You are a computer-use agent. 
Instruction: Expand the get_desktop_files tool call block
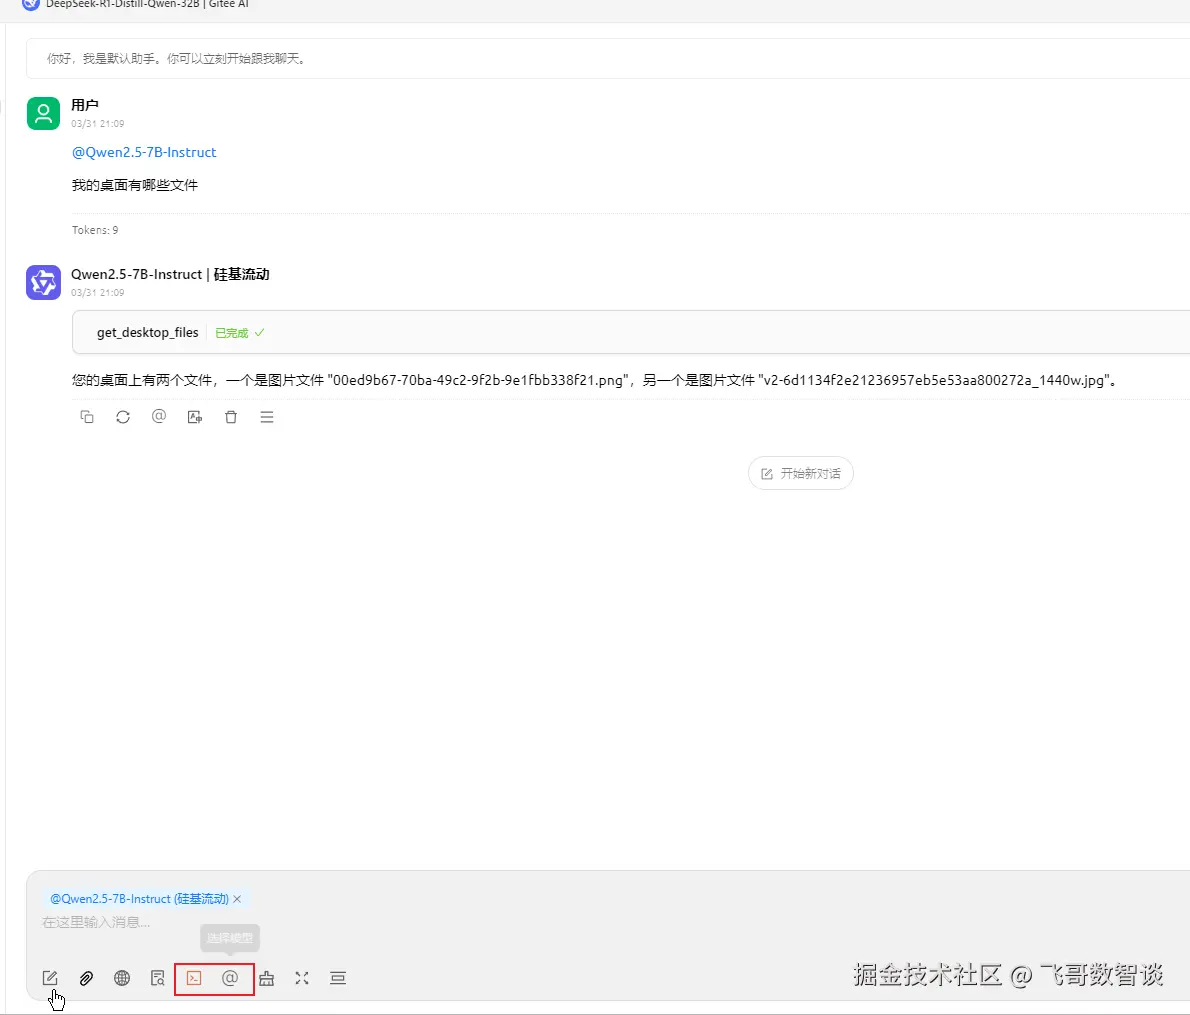coord(631,333)
